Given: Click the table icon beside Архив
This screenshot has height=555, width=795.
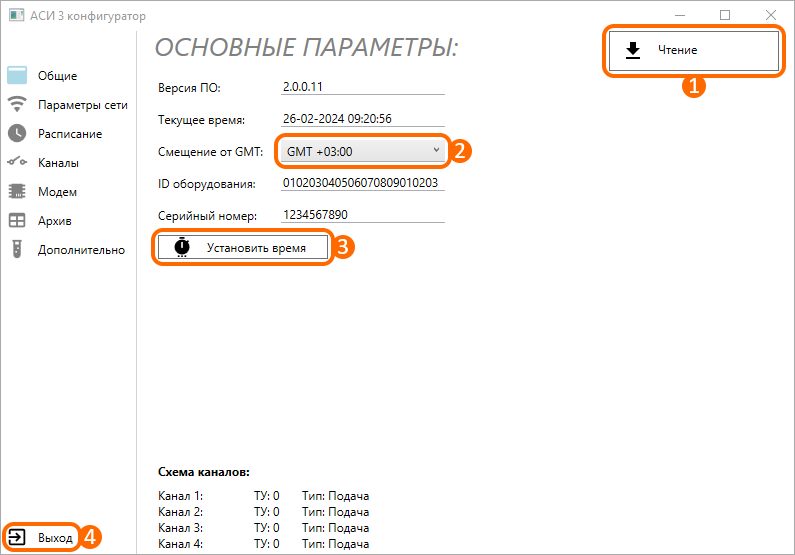Looking at the screenshot, I should (x=17, y=220).
